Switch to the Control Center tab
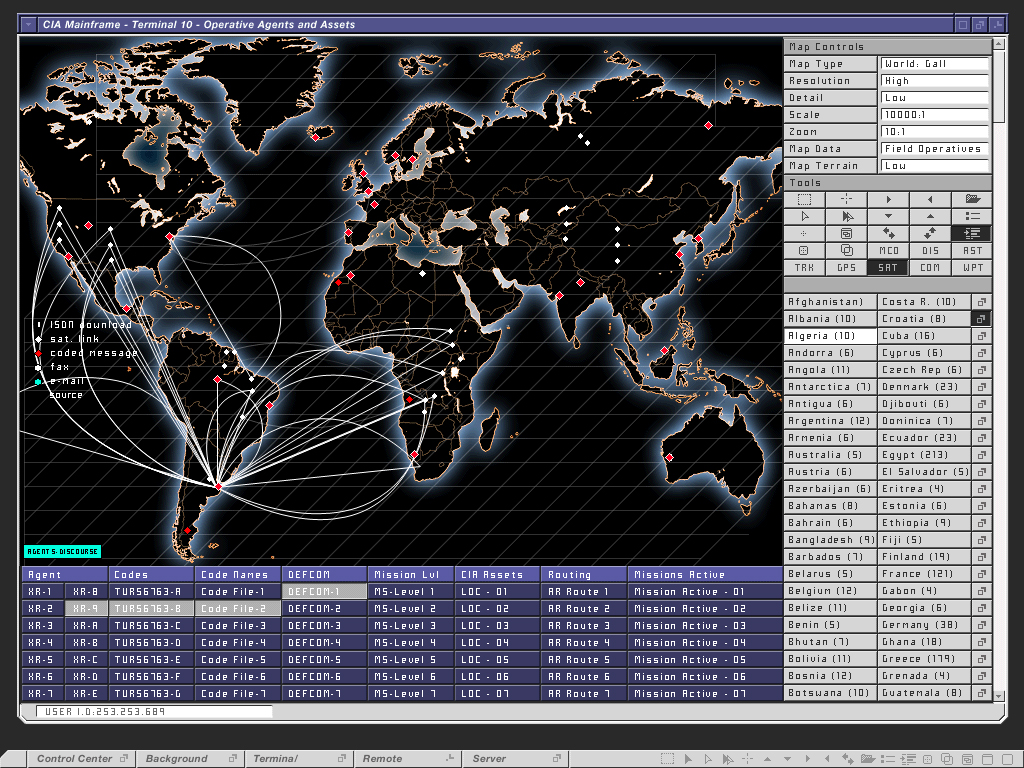Viewport: 1024px width, 768px height. 75,759
